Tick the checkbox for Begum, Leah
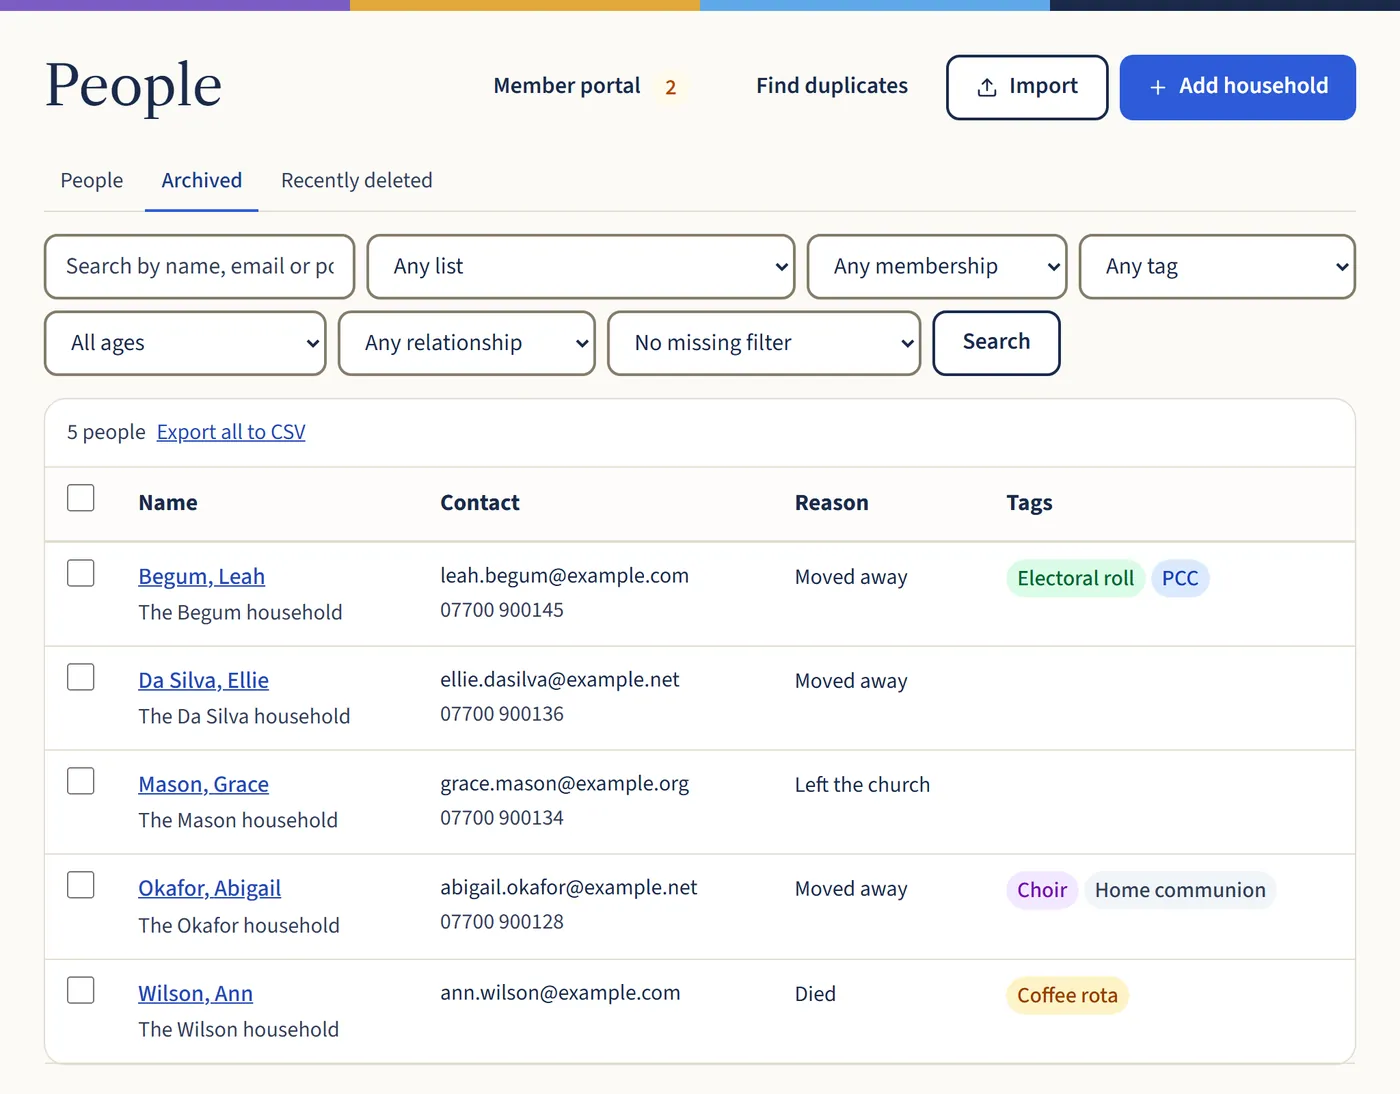The width and height of the screenshot is (1400, 1094). tap(81, 573)
